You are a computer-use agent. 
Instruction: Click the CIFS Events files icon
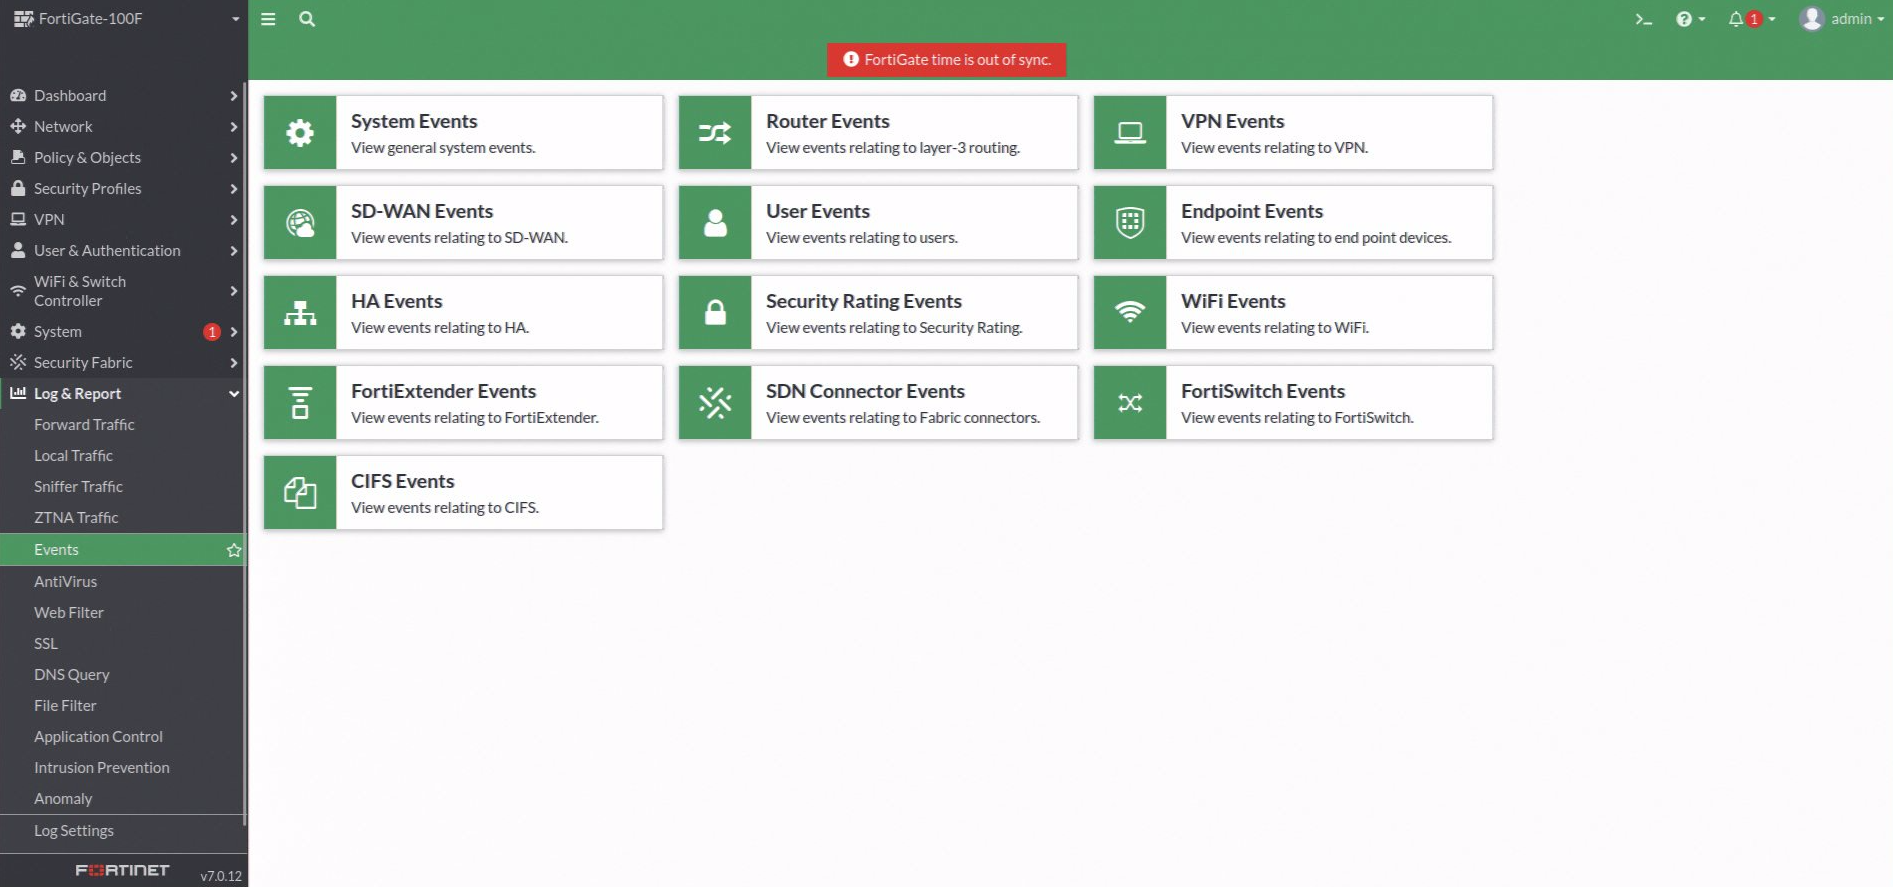(x=300, y=493)
